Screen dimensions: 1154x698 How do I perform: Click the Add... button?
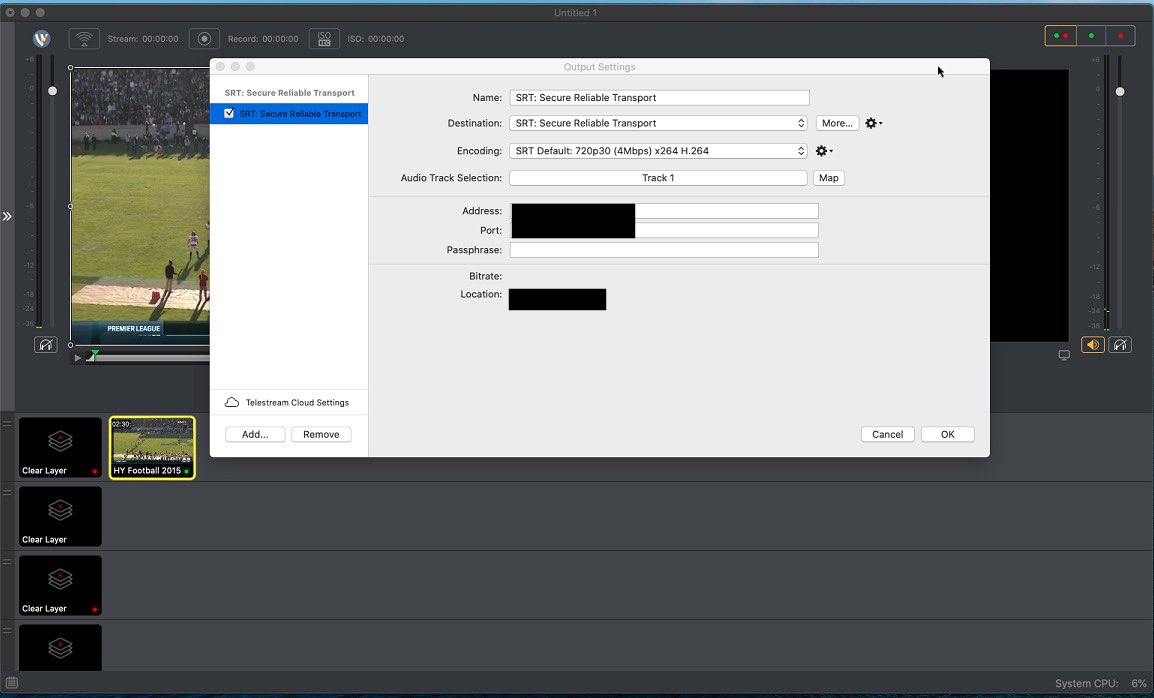click(x=255, y=434)
